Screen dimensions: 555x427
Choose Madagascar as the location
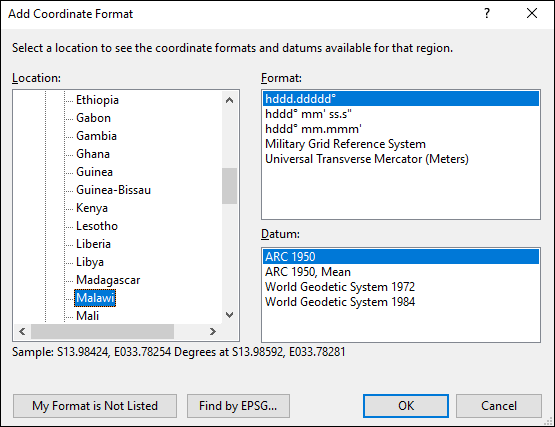click(x=108, y=280)
